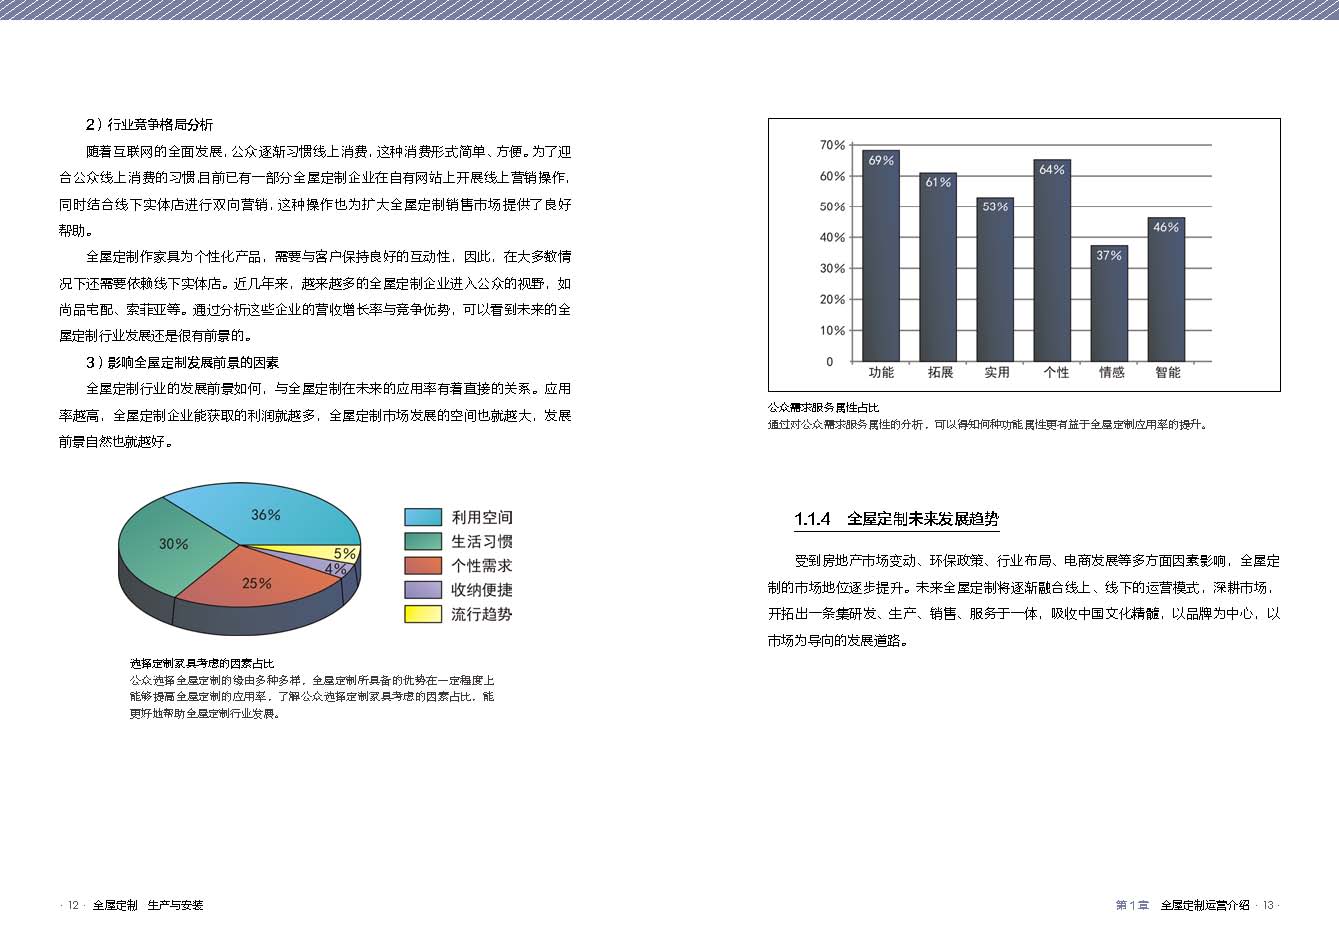
Task: Select the 3）影响全屋定制发展前景的因素 subheading
Action: coord(182,362)
